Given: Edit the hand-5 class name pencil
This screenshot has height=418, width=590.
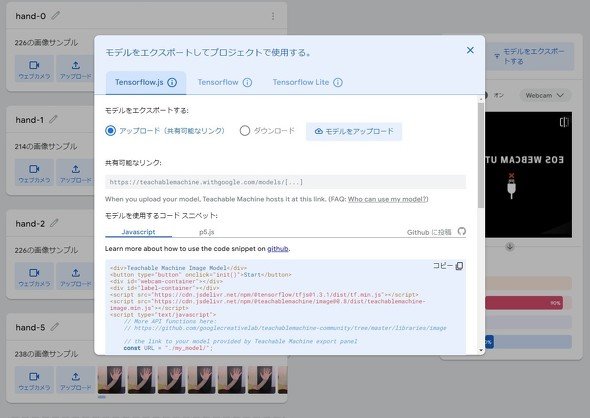Looking at the screenshot, I should point(55,327).
